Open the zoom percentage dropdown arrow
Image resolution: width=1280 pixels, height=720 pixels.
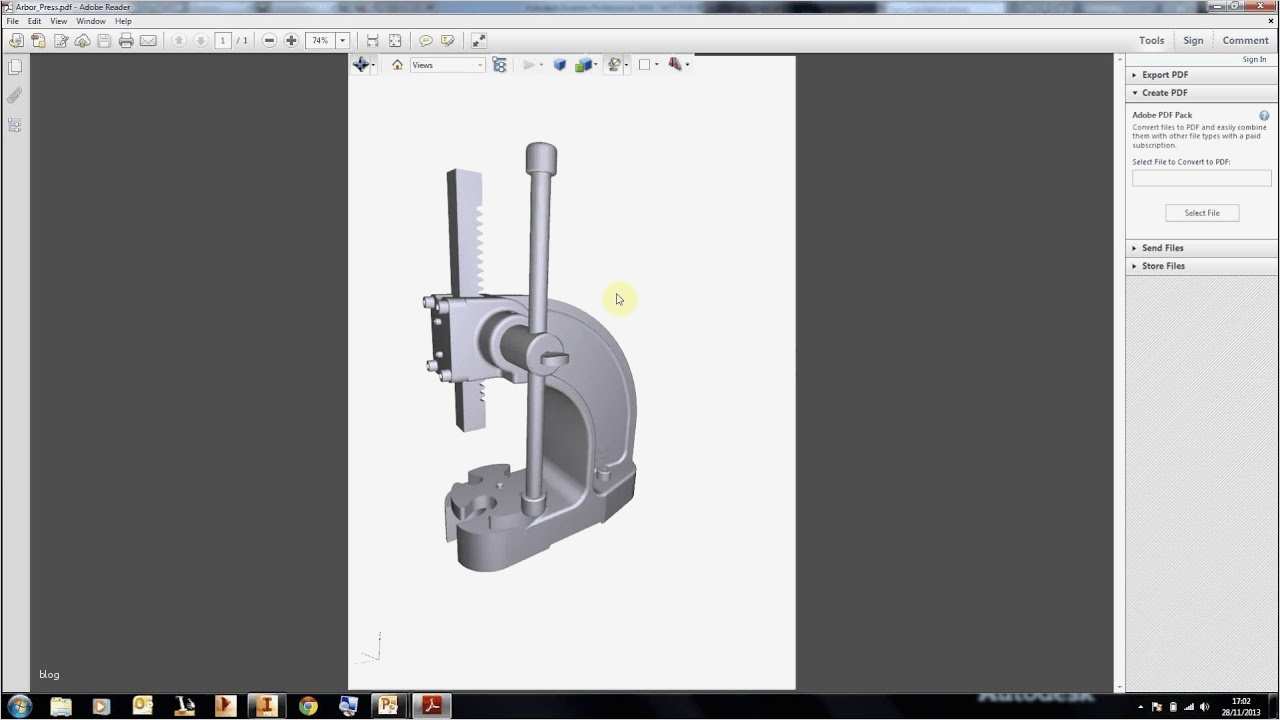(x=342, y=41)
